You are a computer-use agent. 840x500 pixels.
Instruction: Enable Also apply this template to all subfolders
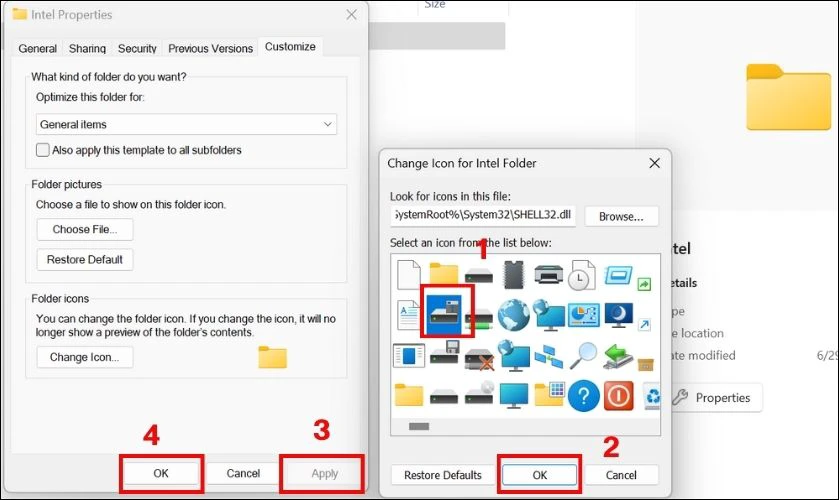(x=43, y=150)
